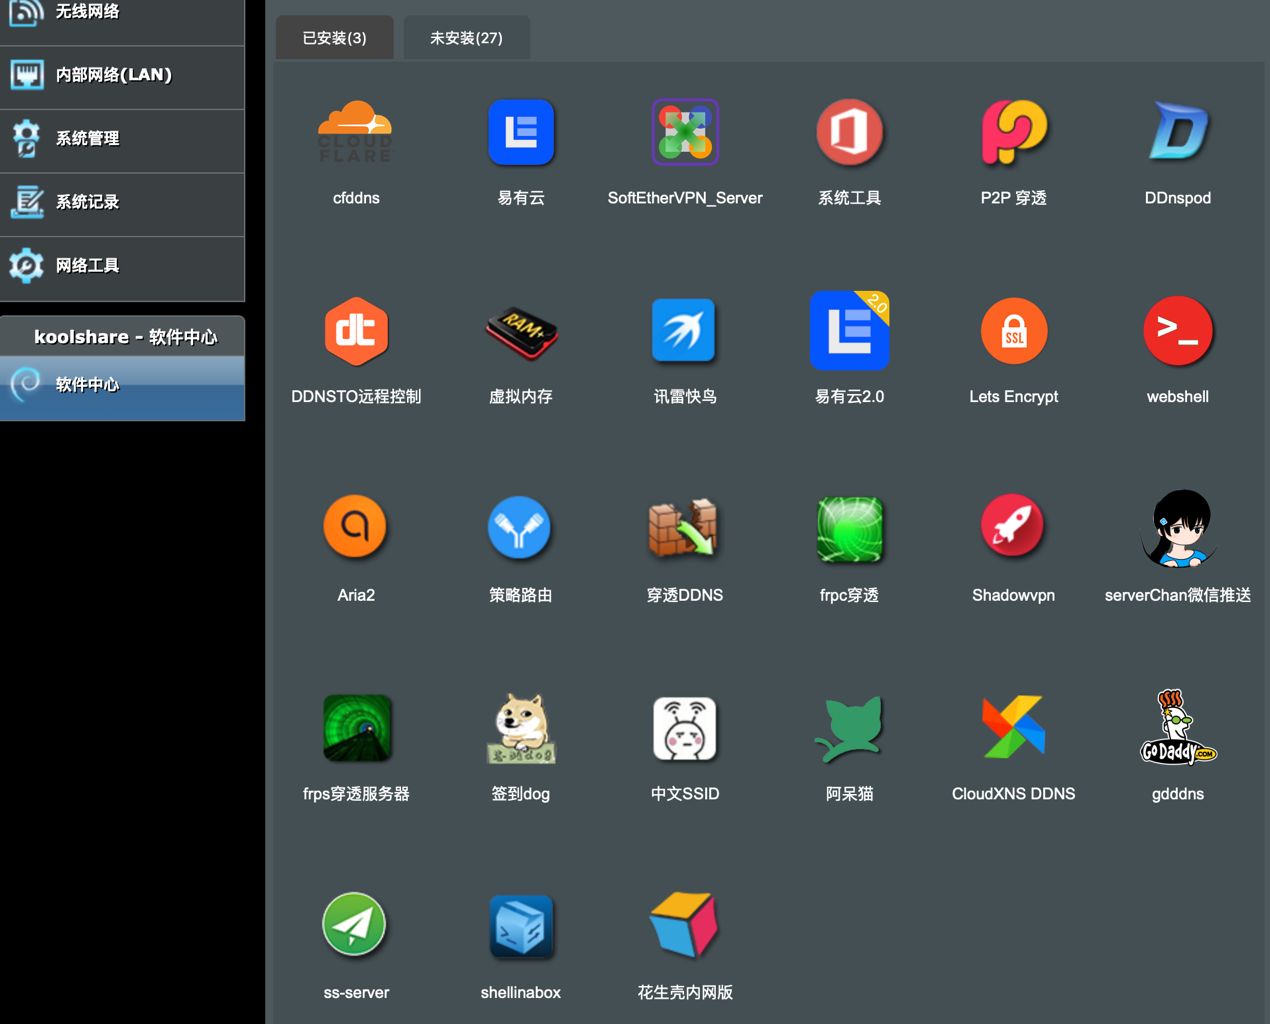Image resolution: width=1270 pixels, height=1024 pixels.
Task: Click the koolshare - 软件中心 header
Action: pyautogui.click(x=122, y=337)
